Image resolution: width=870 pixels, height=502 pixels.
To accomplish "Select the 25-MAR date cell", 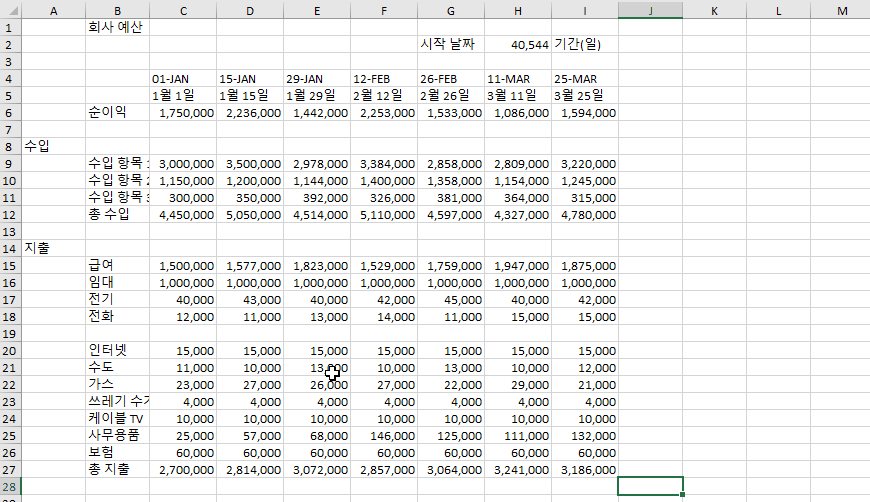I will pos(585,79).
